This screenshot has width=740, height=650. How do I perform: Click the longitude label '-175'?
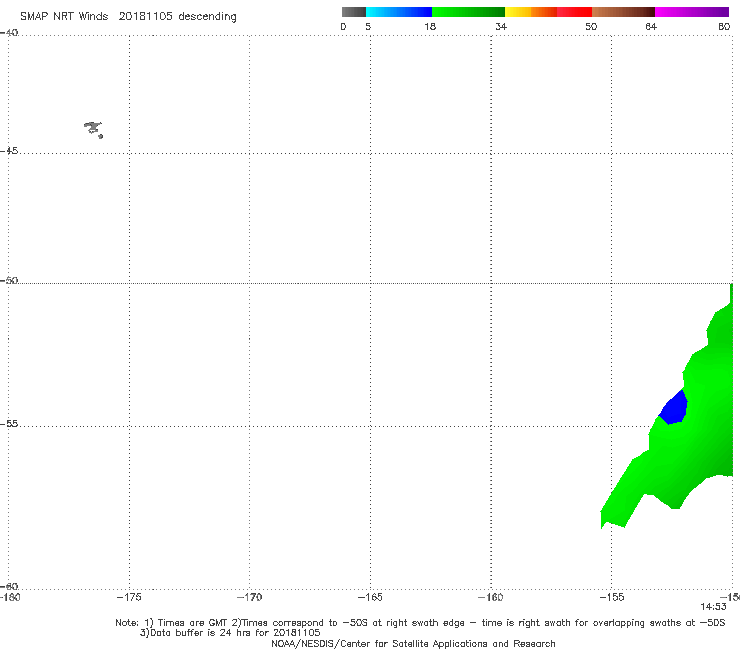[x=129, y=597]
